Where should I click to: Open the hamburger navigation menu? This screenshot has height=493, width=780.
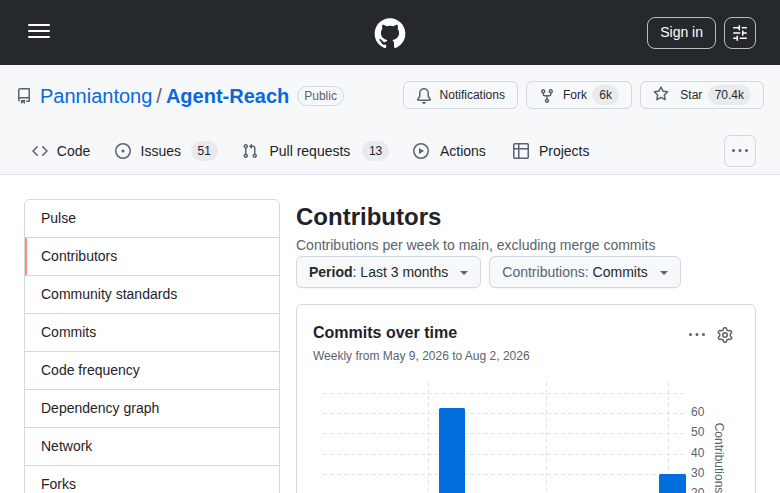(39, 31)
